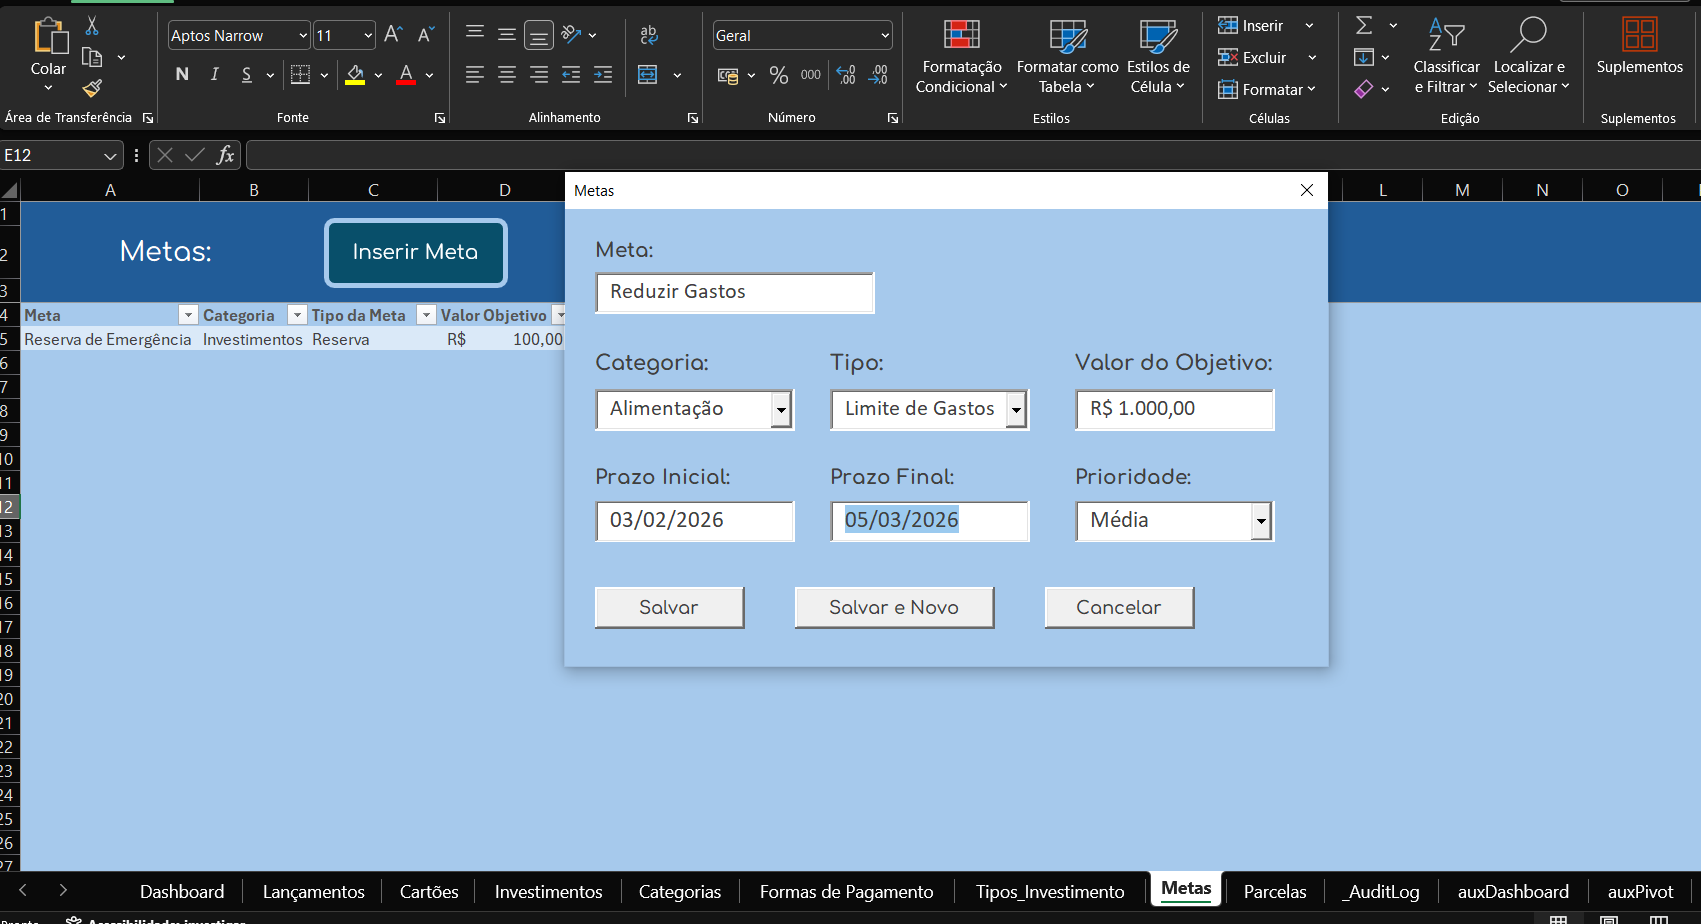This screenshot has width=1701, height=924.
Task: Open Estilos de Célula gallery
Action: (1158, 57)
